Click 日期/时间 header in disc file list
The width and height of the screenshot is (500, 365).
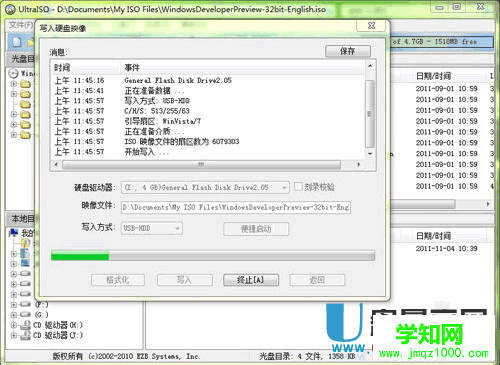433,76
